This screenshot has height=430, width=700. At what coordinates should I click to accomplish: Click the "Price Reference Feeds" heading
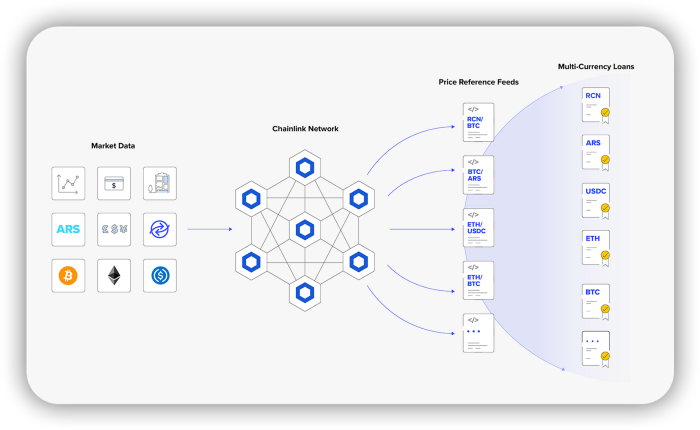point(479,82)
